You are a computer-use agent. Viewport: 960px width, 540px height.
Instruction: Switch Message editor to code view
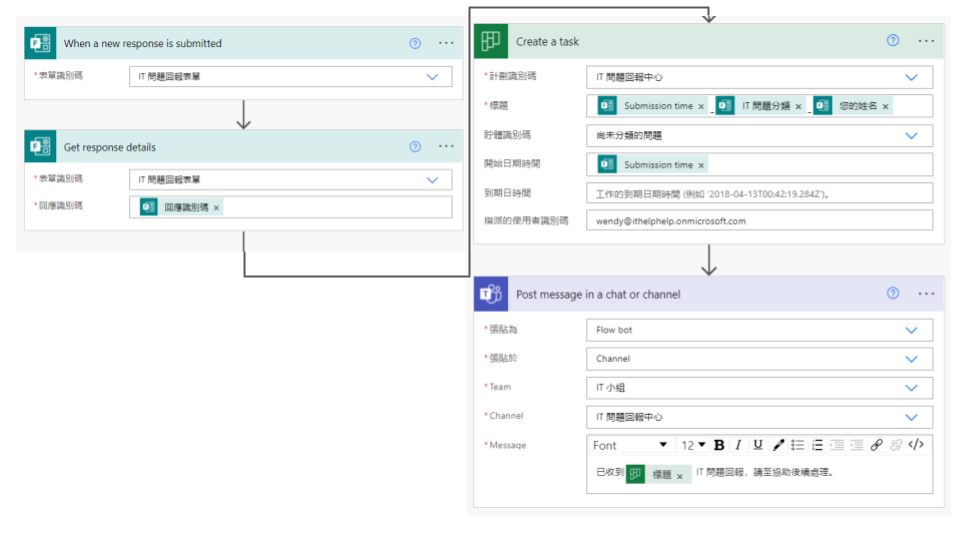point(916,445)
